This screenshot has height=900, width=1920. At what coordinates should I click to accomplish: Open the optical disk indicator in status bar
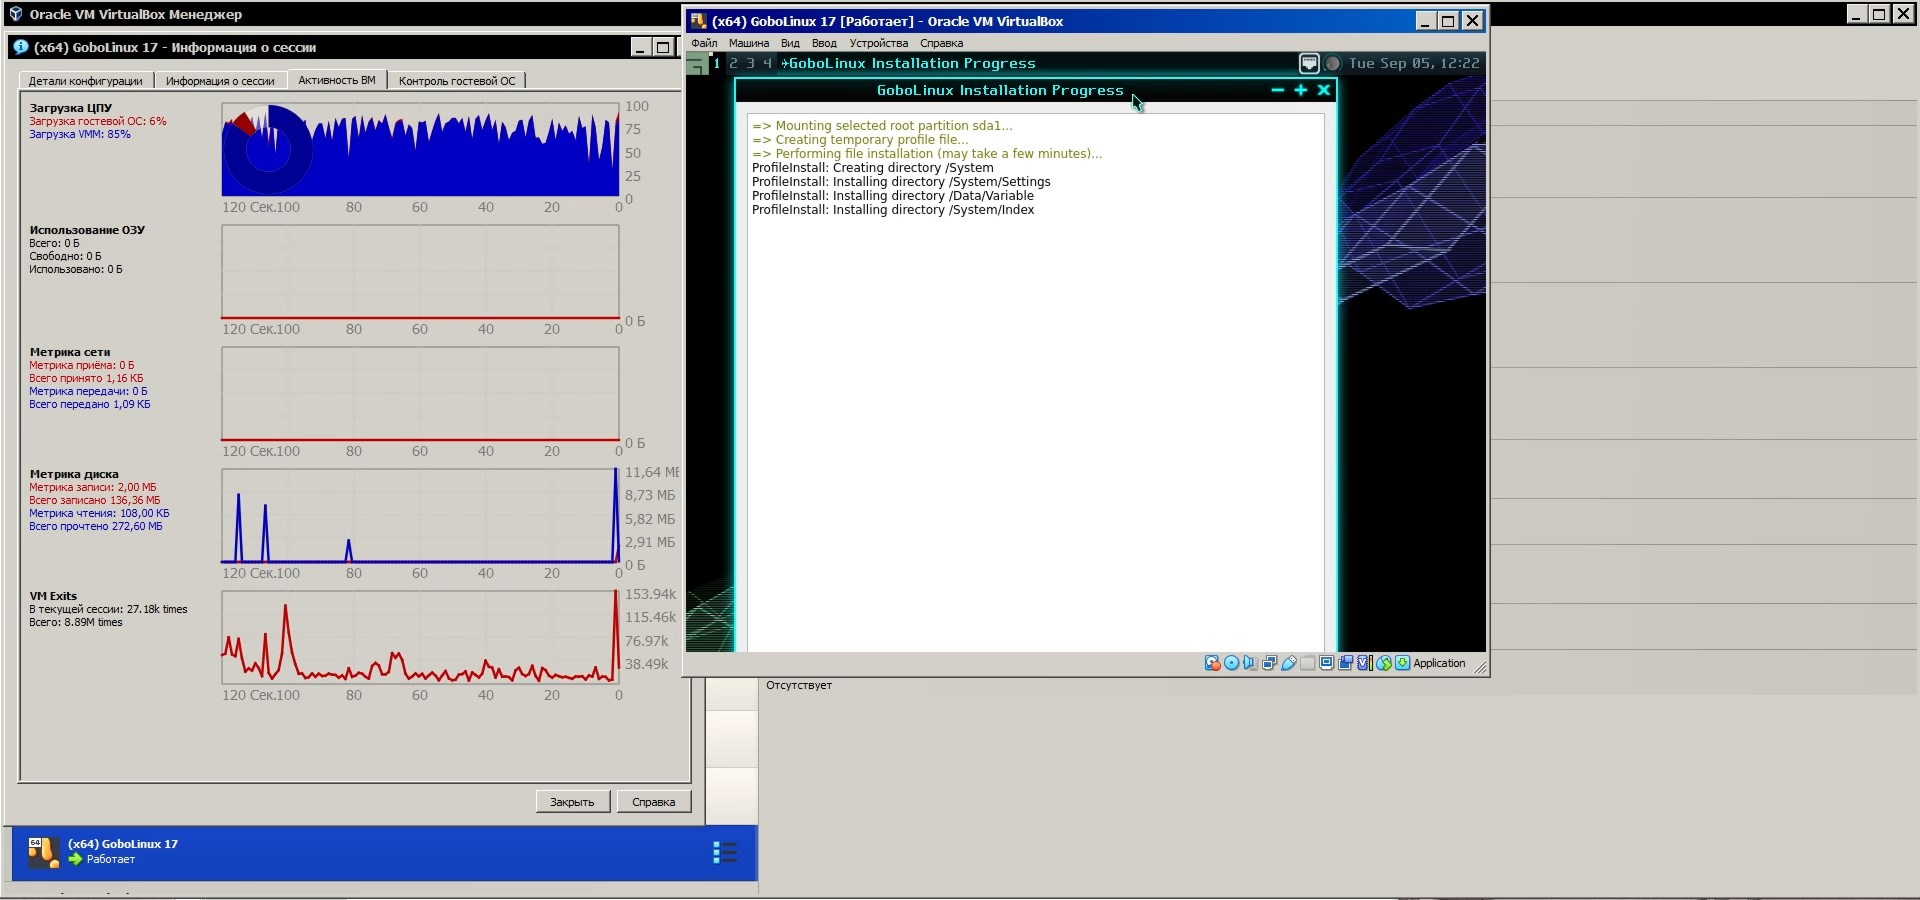click(x=1231, y=663)
